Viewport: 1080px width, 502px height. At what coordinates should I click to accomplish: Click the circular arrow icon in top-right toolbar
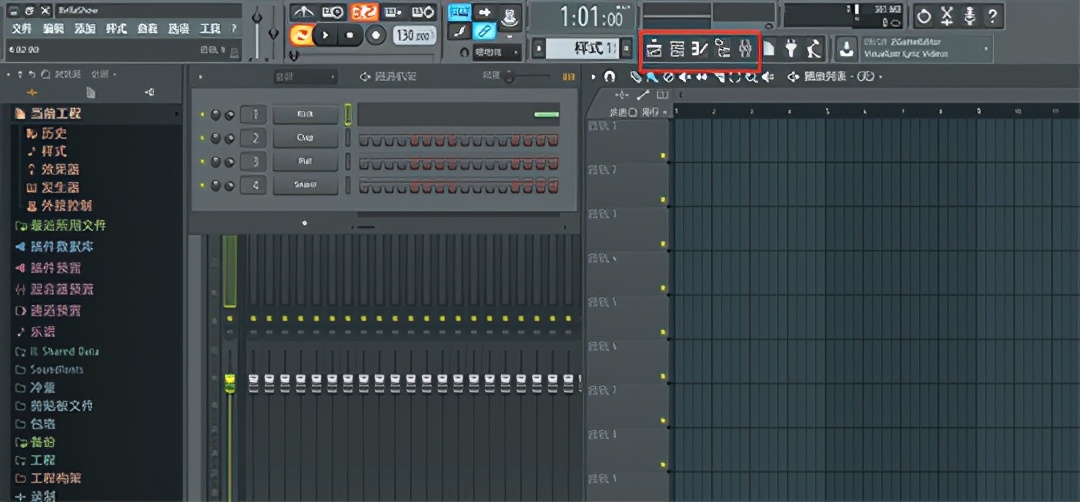[924, 16]
